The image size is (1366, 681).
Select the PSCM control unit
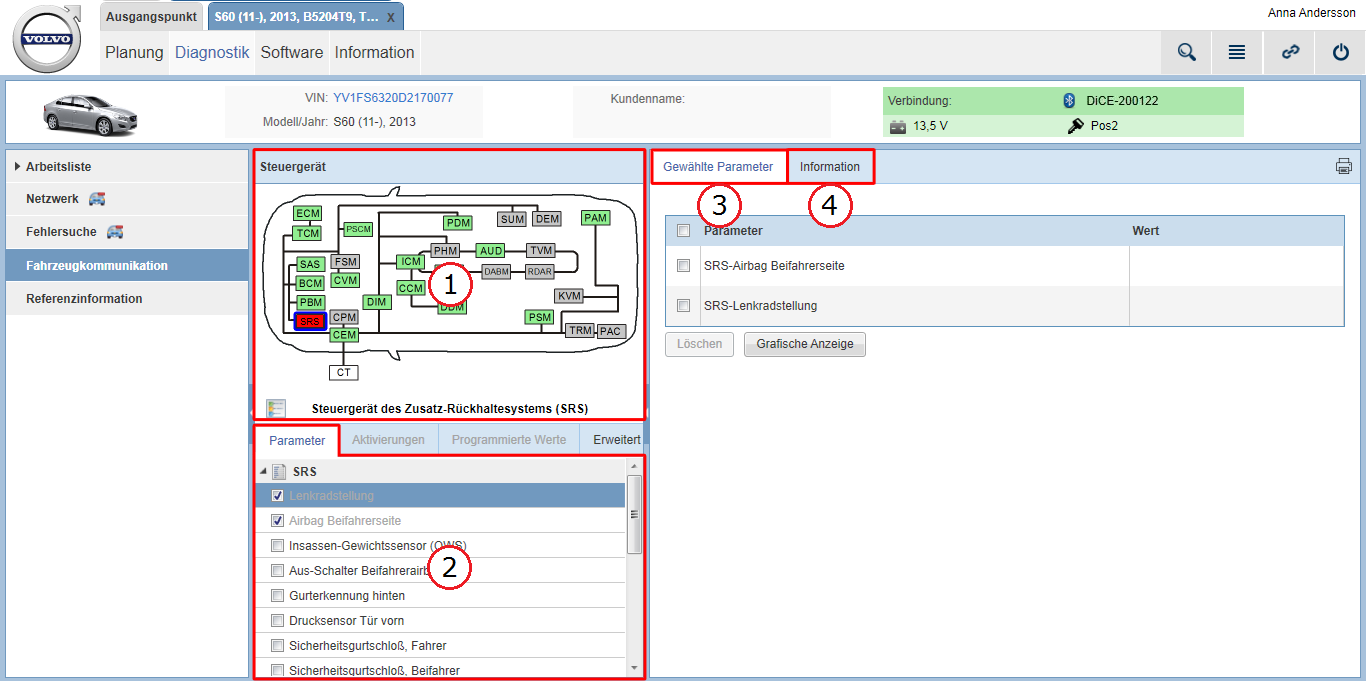pyautogui.click(x=359, y=229)
